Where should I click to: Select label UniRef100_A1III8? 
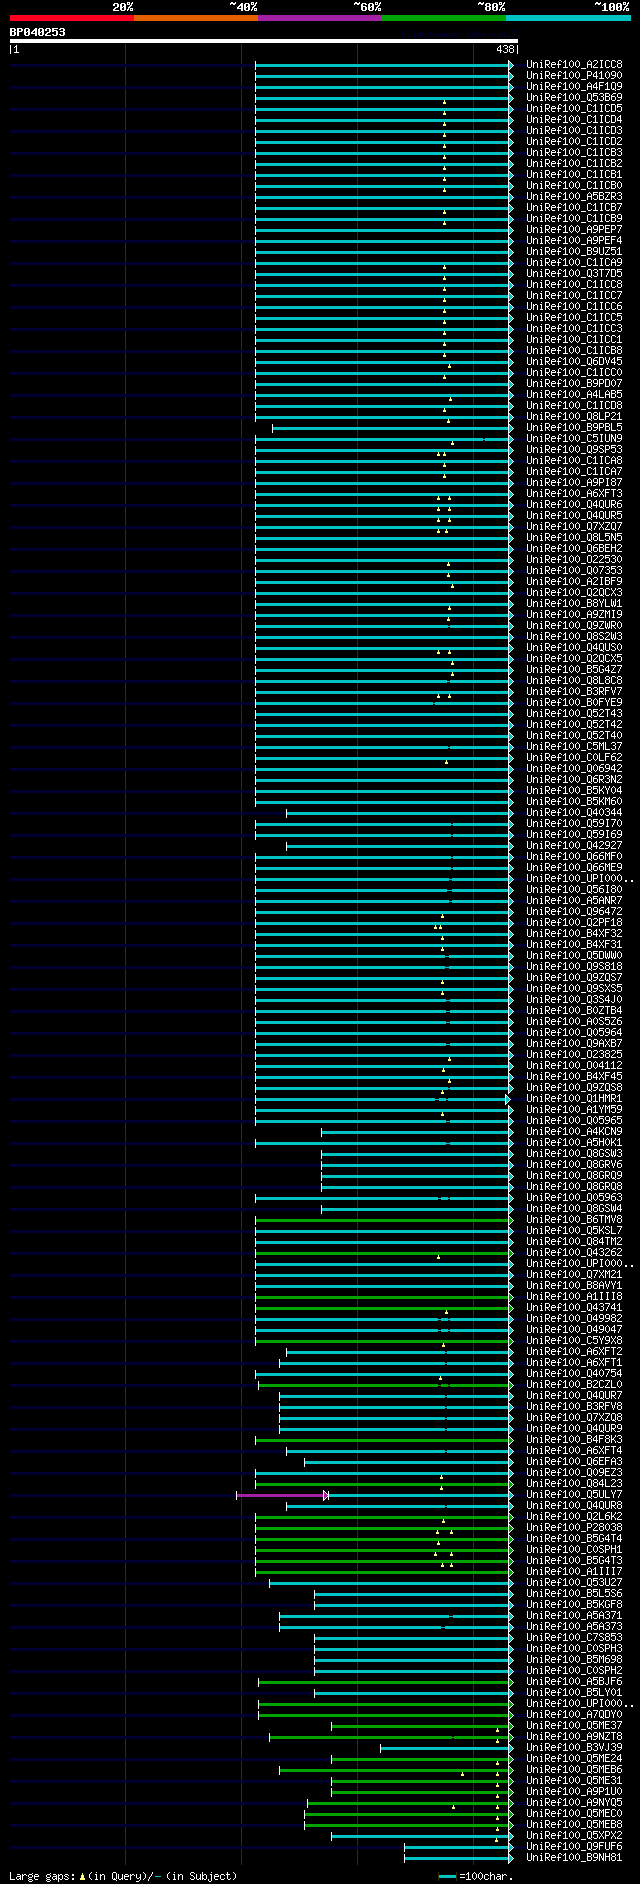pos(574,1296)
